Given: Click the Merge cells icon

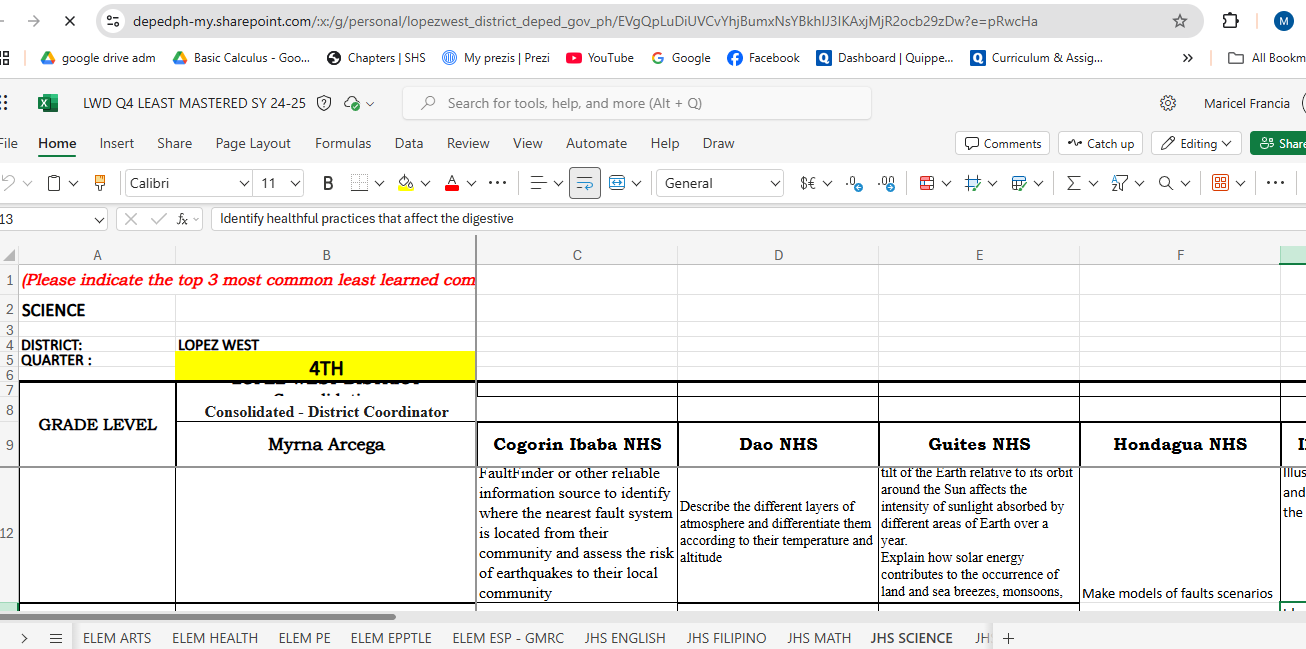Looking at the screenshot, I should [x=617, y=183].
